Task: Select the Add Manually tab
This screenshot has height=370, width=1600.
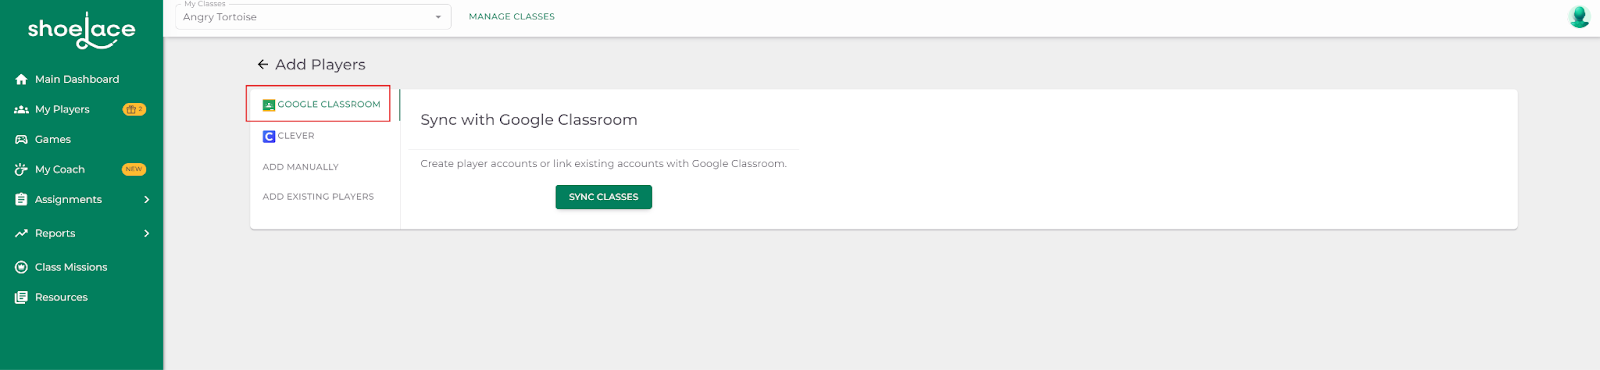Action: click(300, 167)
